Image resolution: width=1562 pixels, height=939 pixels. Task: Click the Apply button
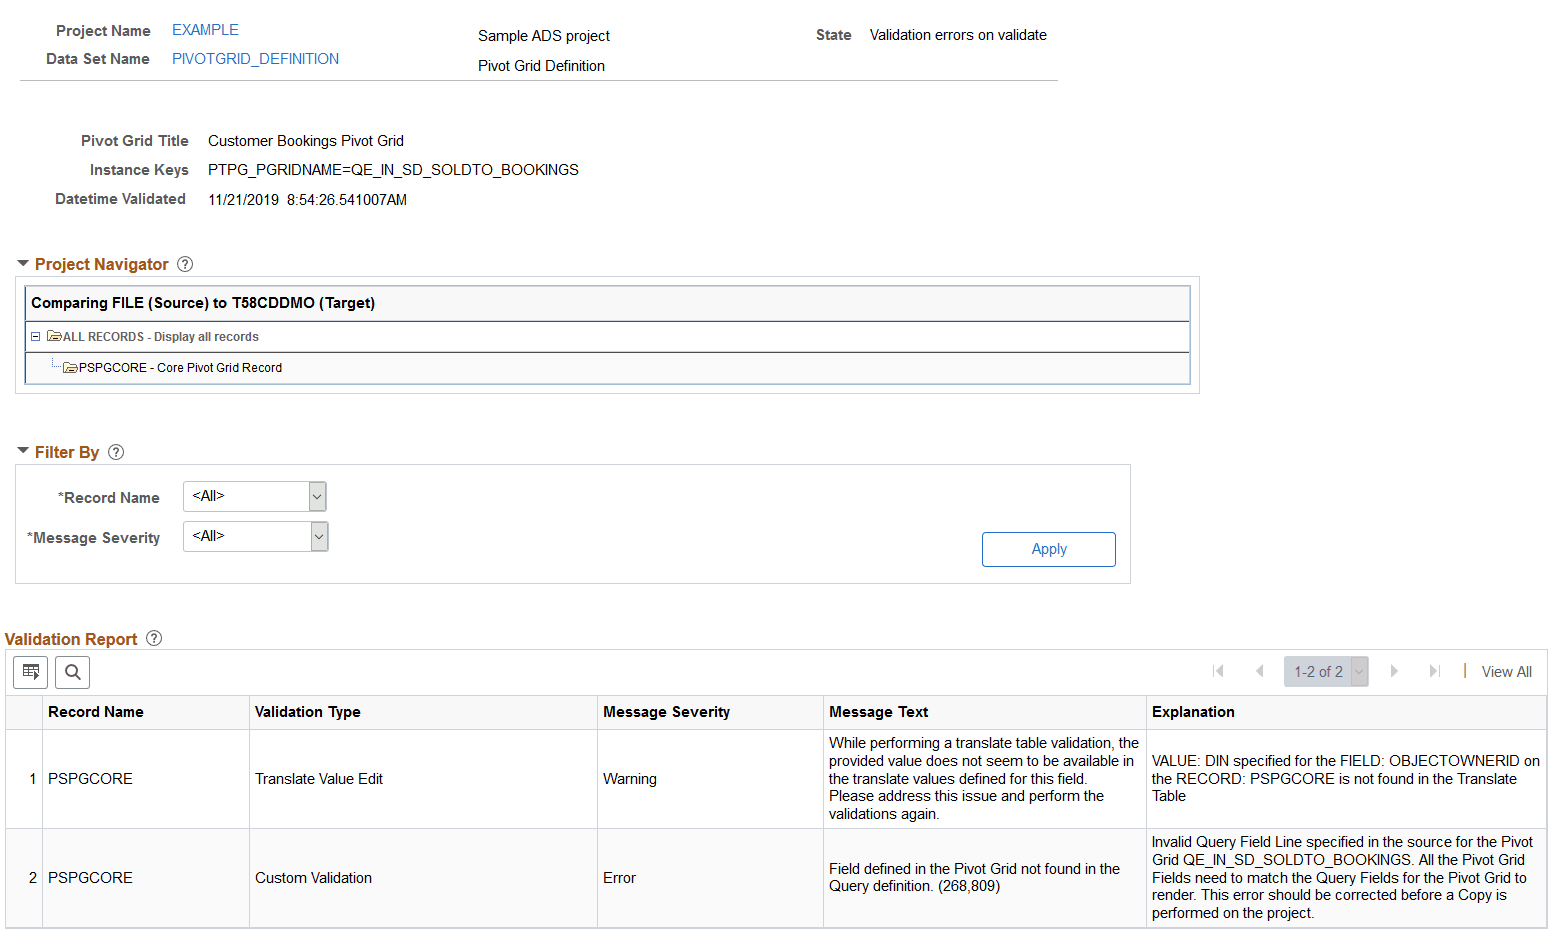click(x=1048, y=548)
